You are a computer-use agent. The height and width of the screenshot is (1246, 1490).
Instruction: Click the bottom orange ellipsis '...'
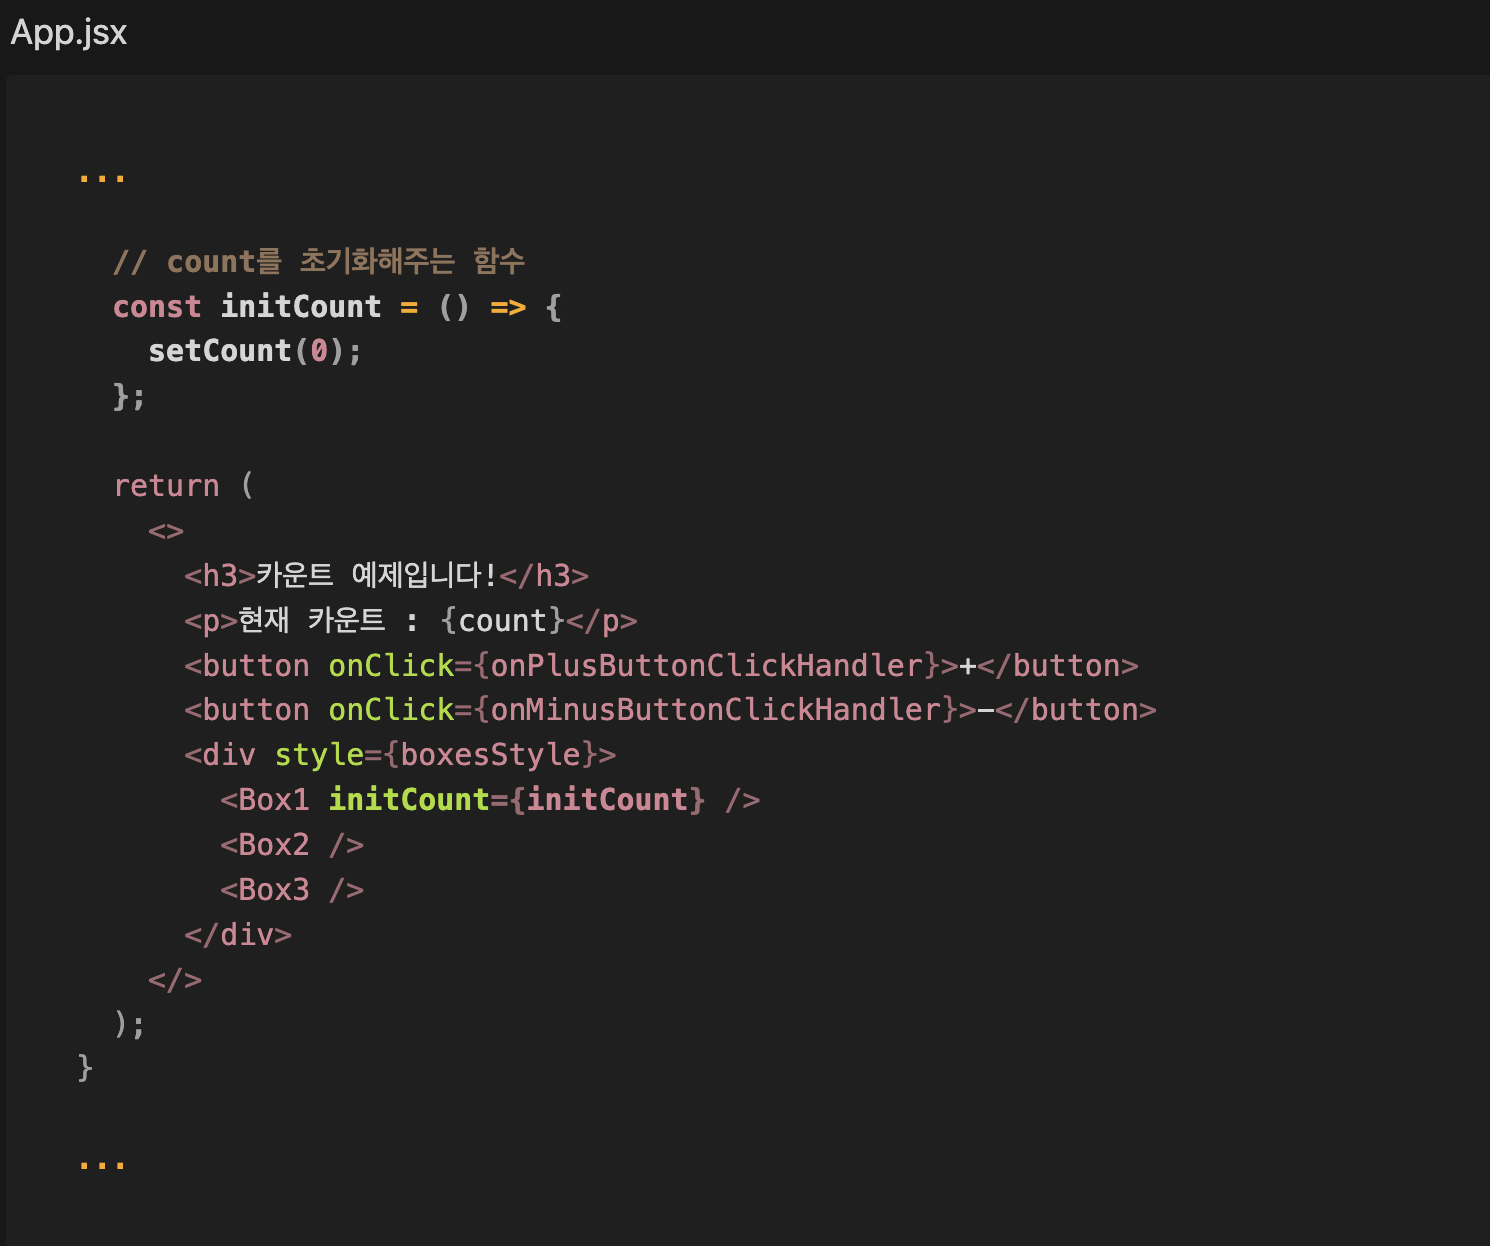coord(102,1164)
